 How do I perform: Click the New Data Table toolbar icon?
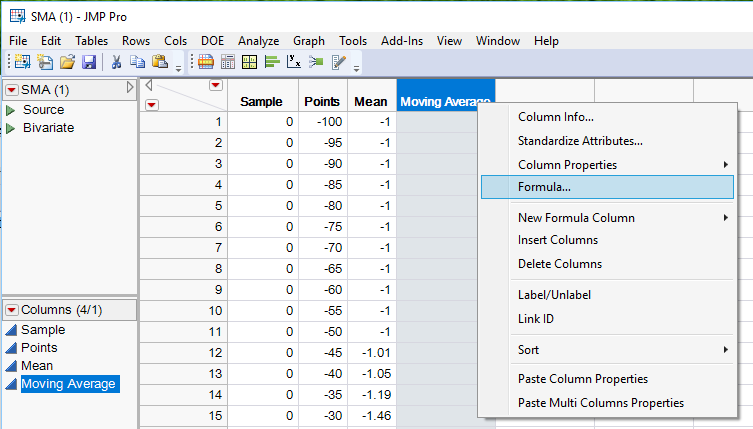tap(22, 62)
